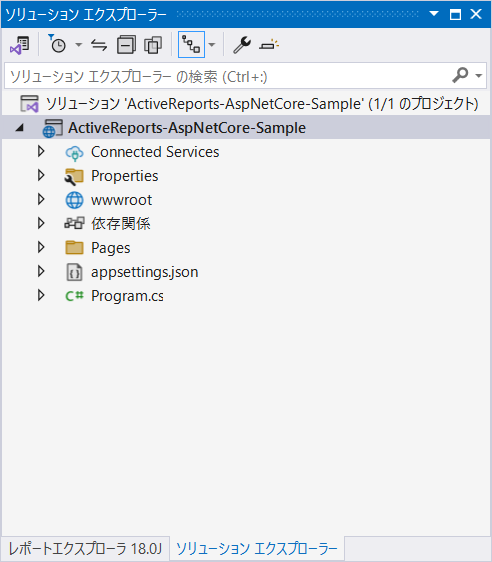Open pending changes filter dropdown arrow
This screenshot has height=562, width=492.
click(x=78, y=45)
